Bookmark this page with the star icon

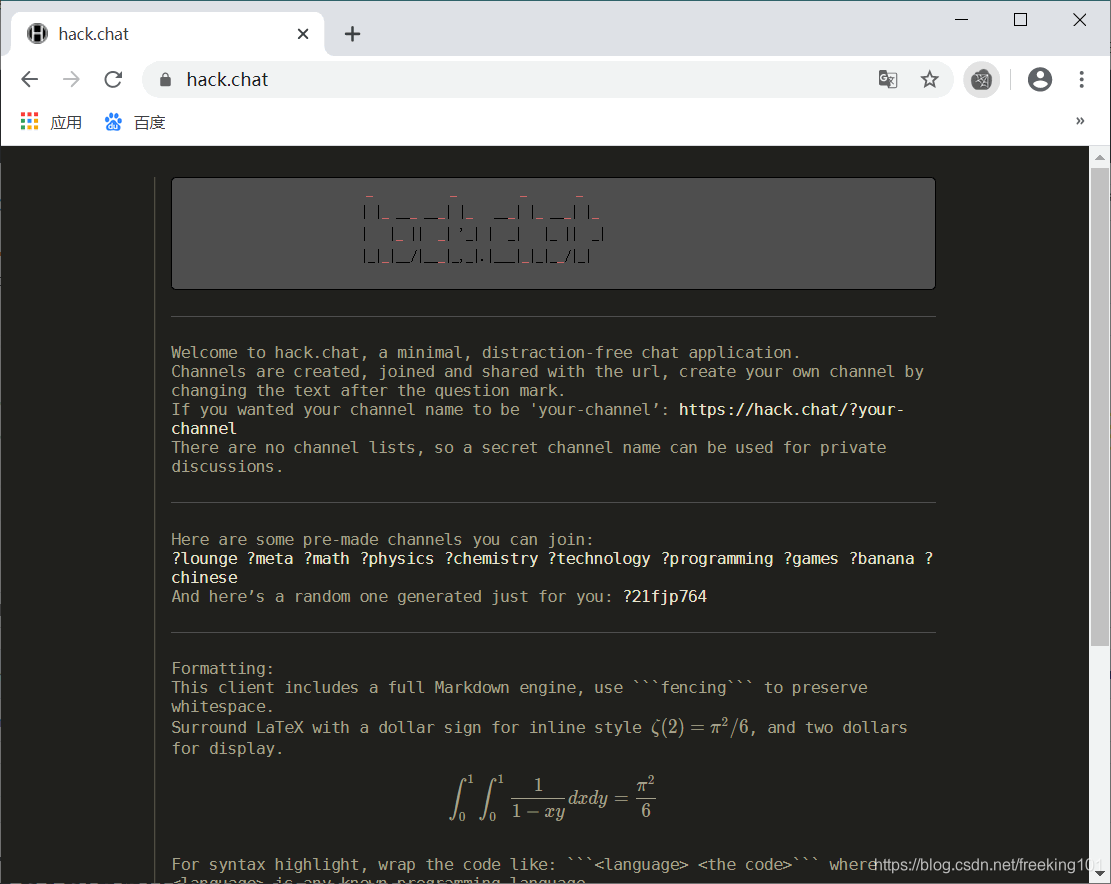click(930, 79)
